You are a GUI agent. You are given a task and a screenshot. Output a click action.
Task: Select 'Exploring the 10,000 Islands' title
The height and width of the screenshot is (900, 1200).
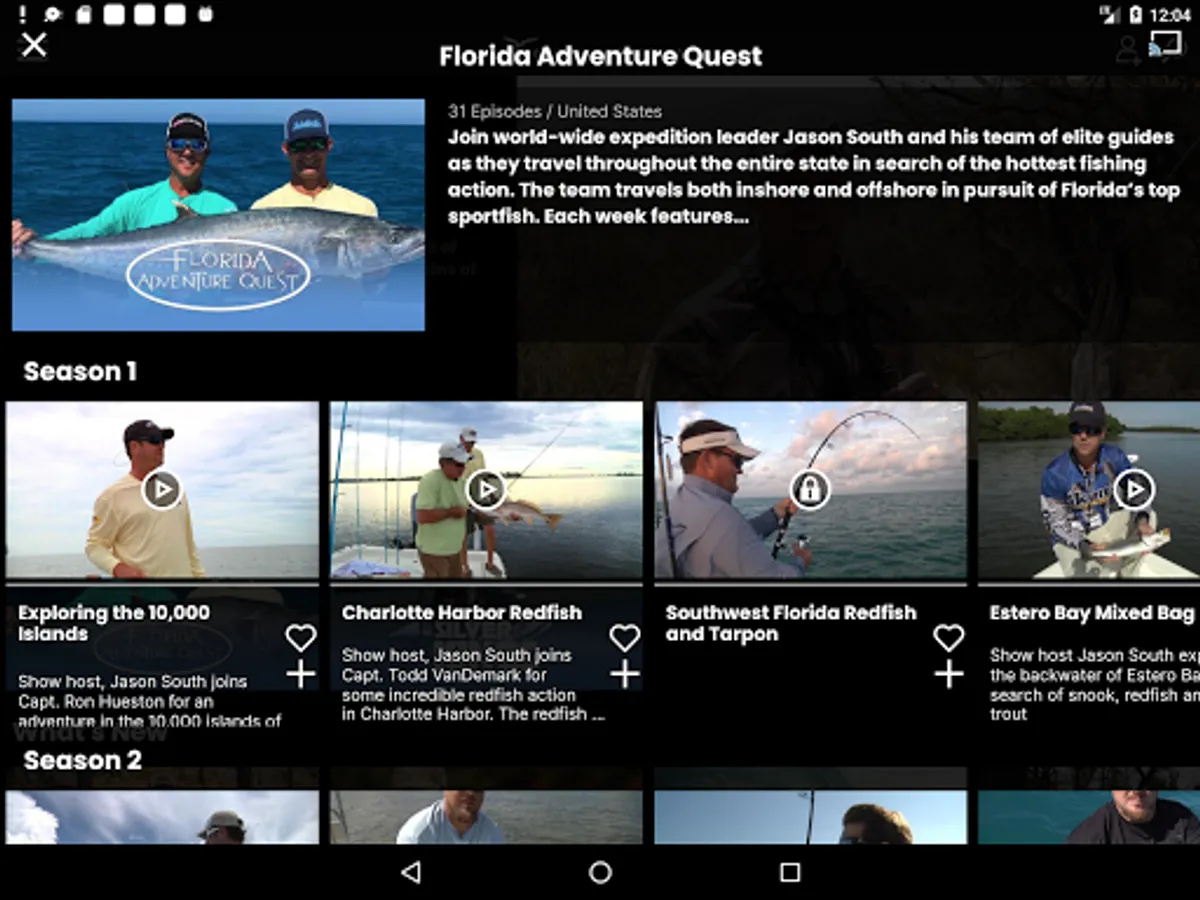pyautogui.click(x=114, y=623)
